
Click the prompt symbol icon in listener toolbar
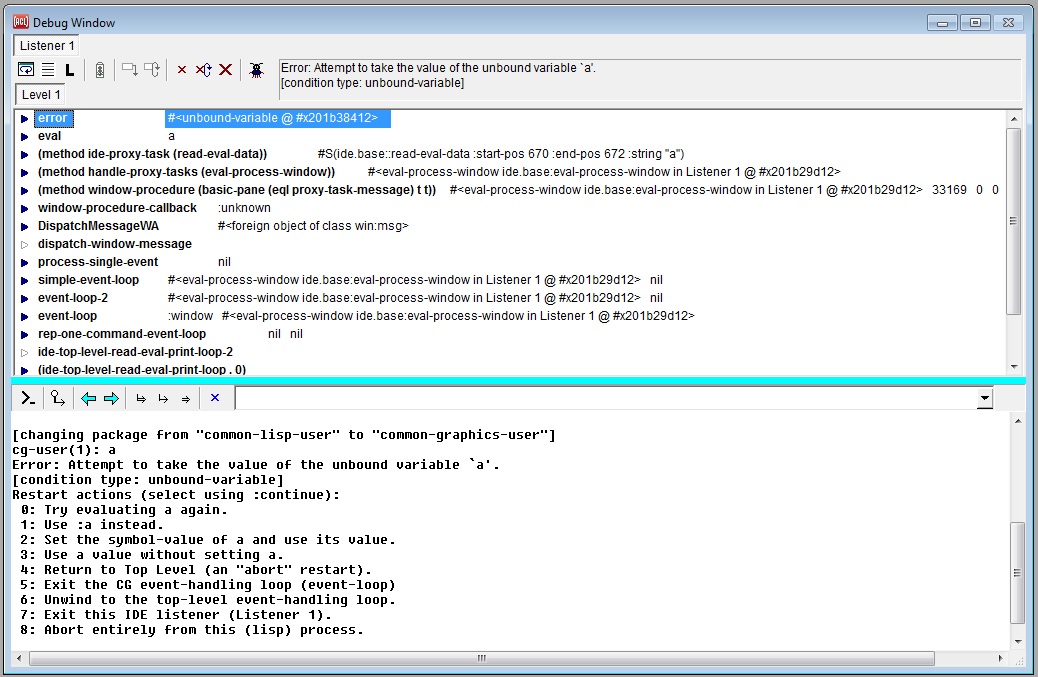click(28, 398)
